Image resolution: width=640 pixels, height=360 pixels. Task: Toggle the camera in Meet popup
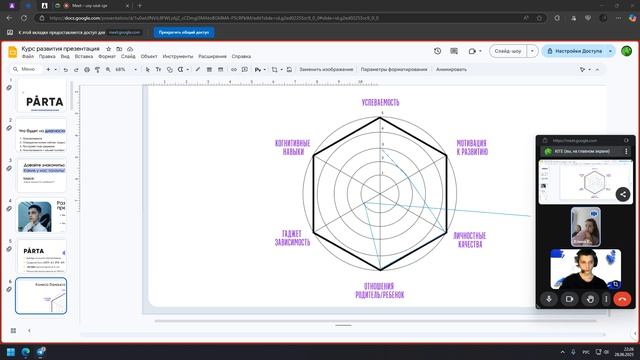pyautogui.click(x=569, y=299)
